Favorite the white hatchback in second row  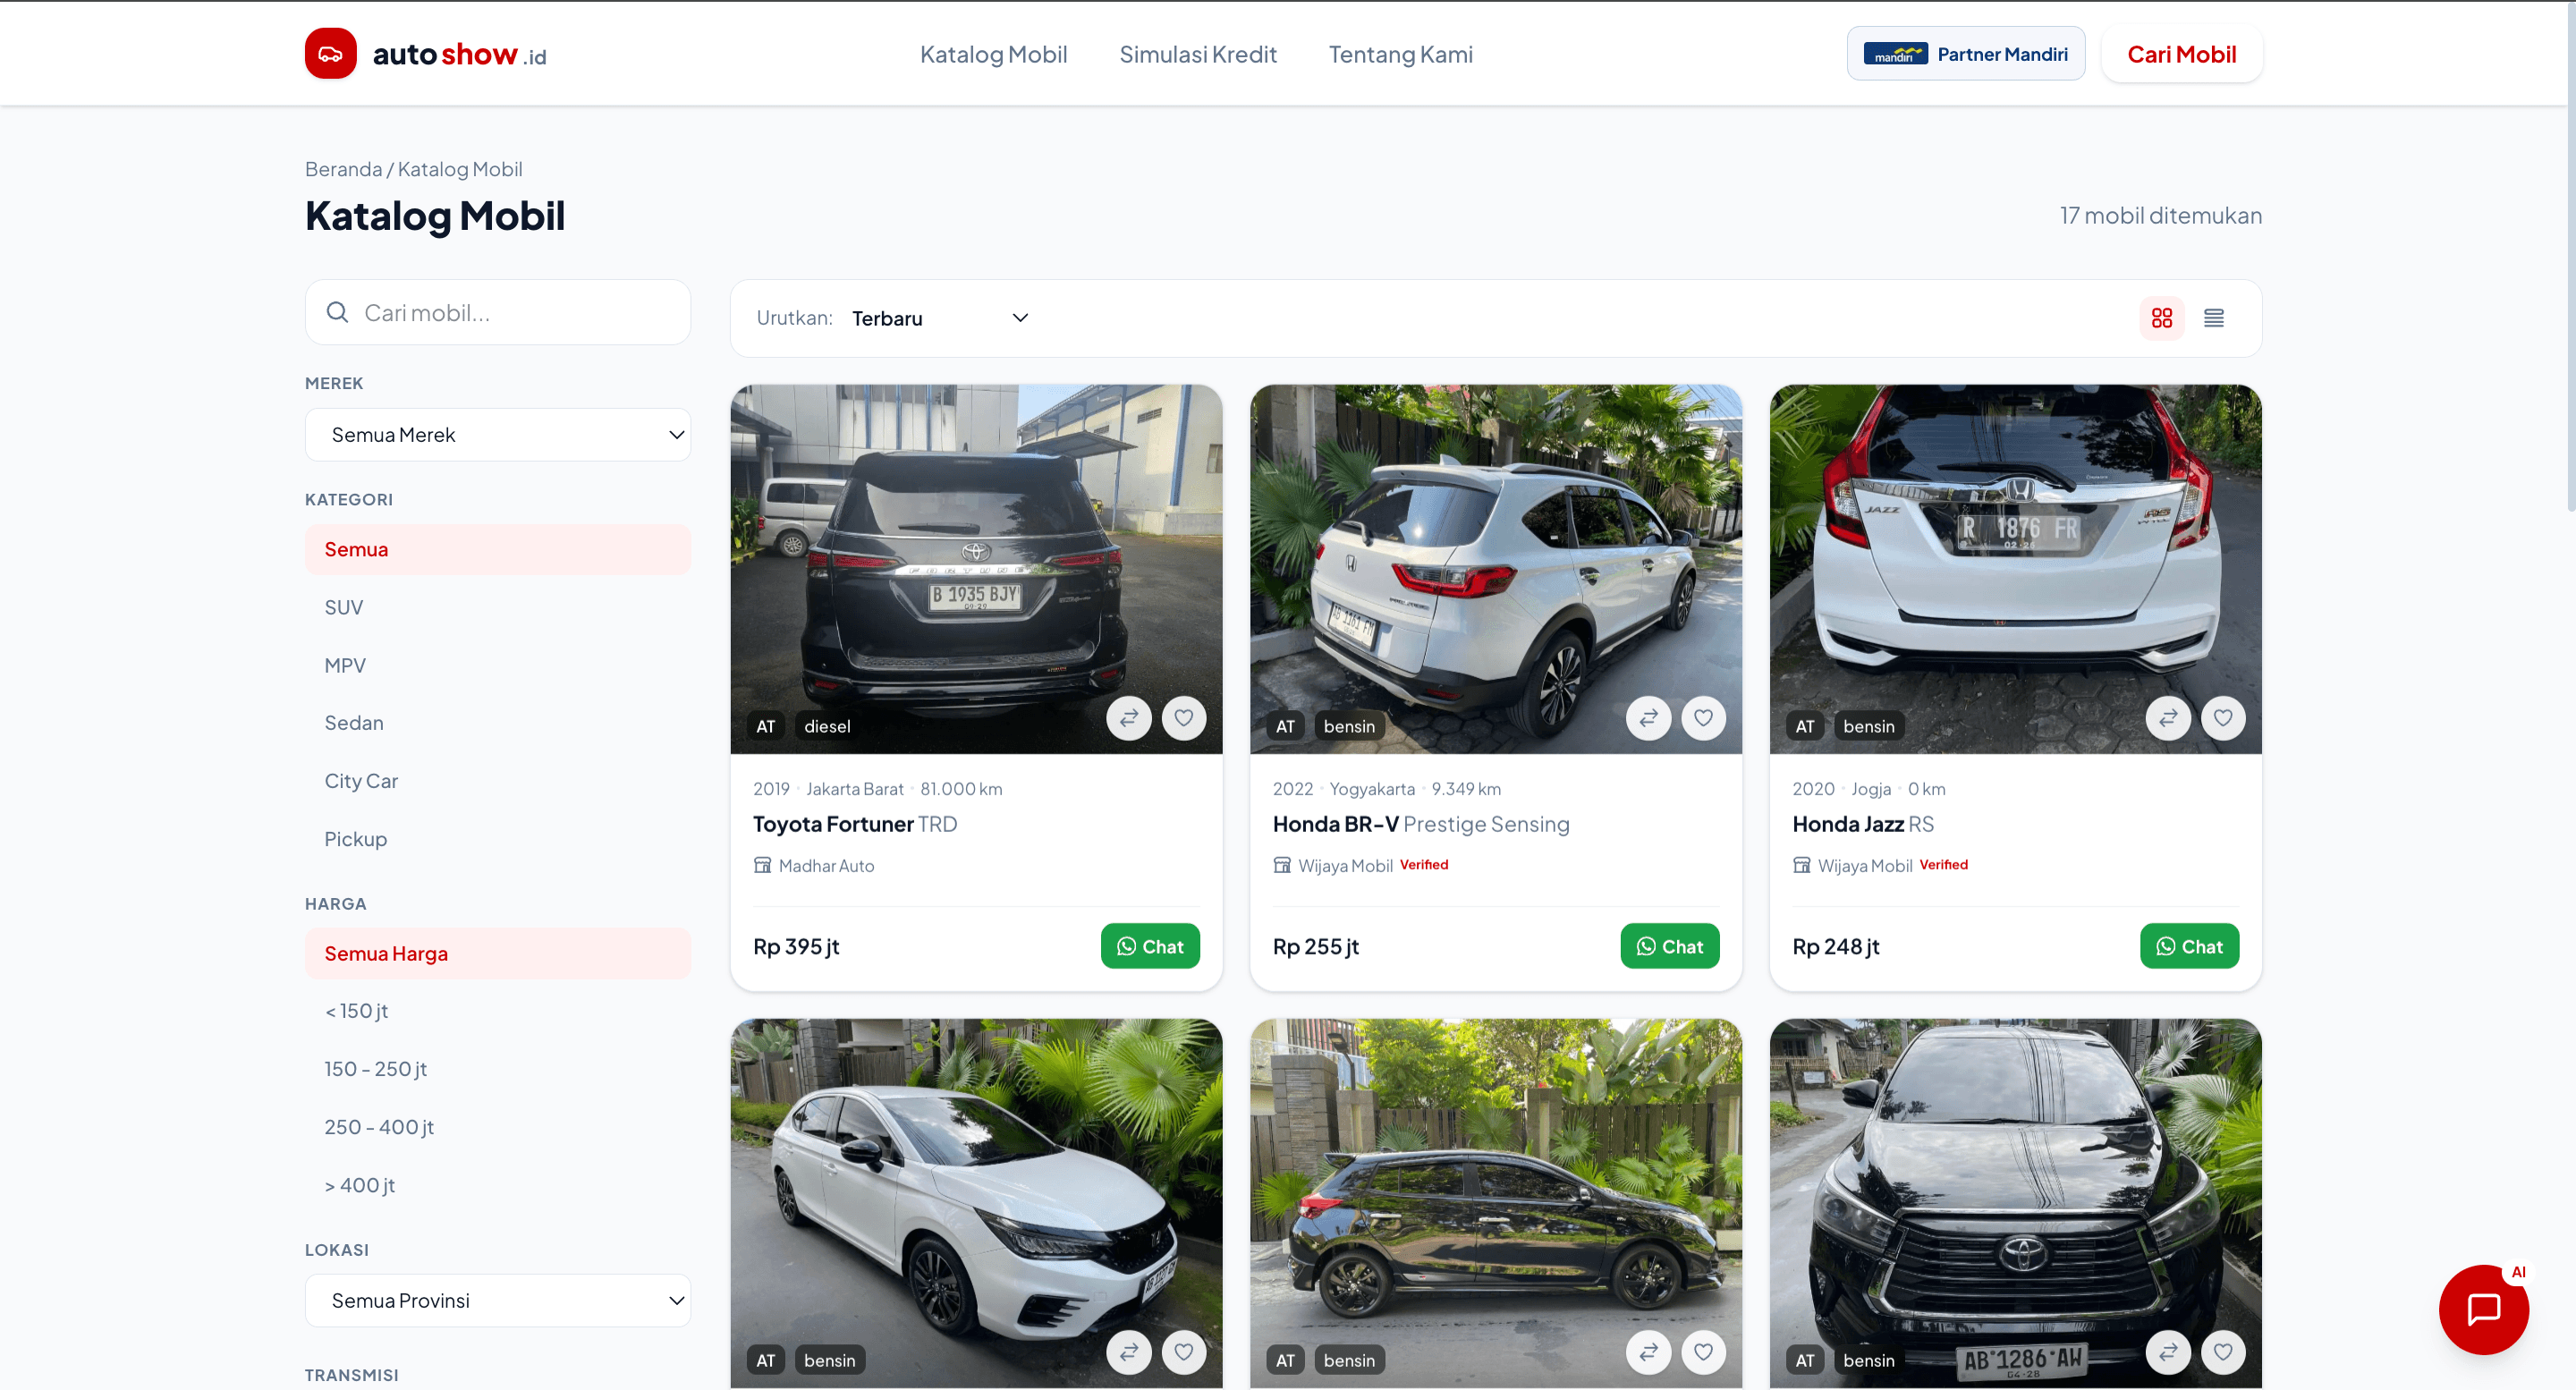pos(1183,1352)
